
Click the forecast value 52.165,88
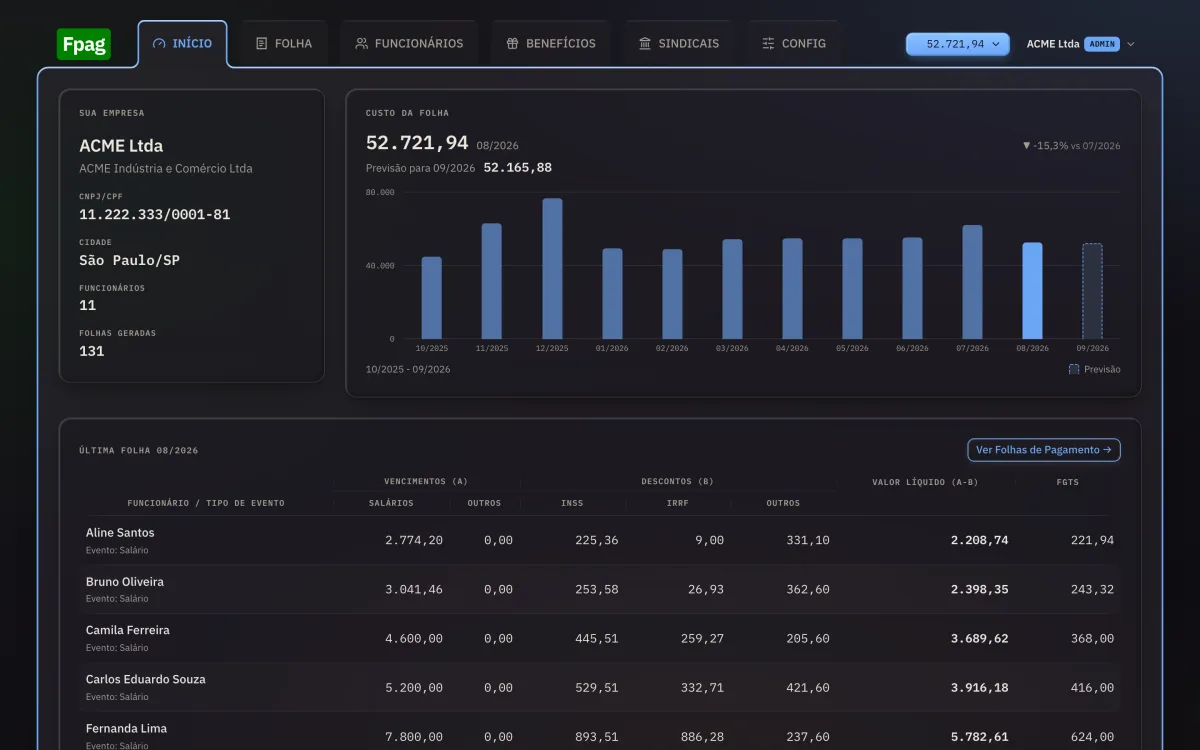coord(518,168)
